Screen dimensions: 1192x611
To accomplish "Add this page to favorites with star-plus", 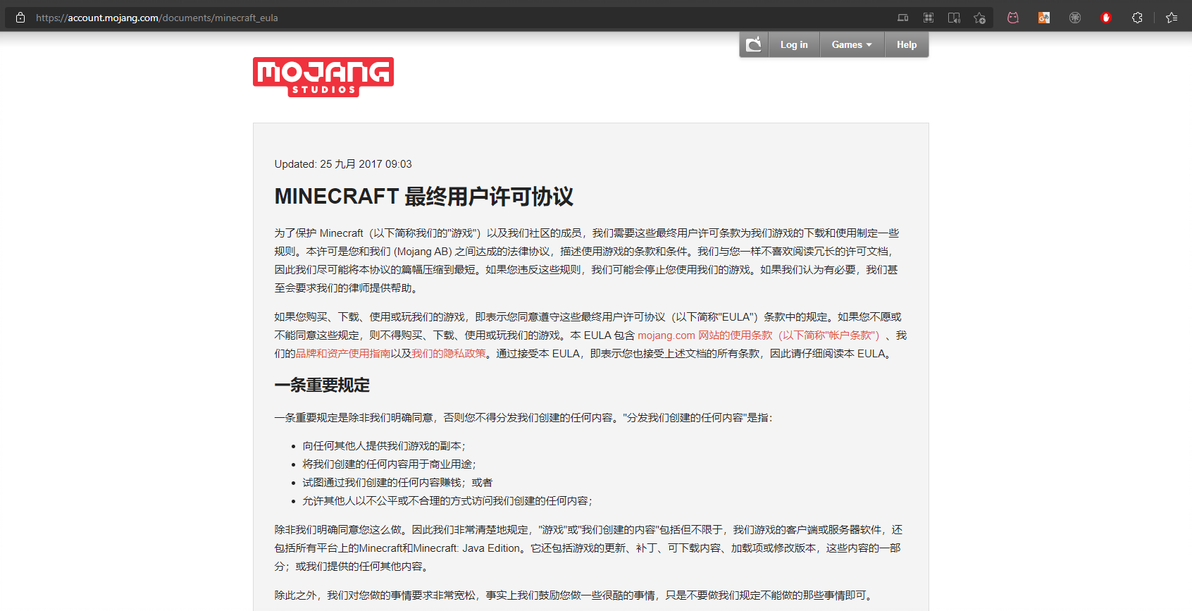I will click(x=979, y=17).
